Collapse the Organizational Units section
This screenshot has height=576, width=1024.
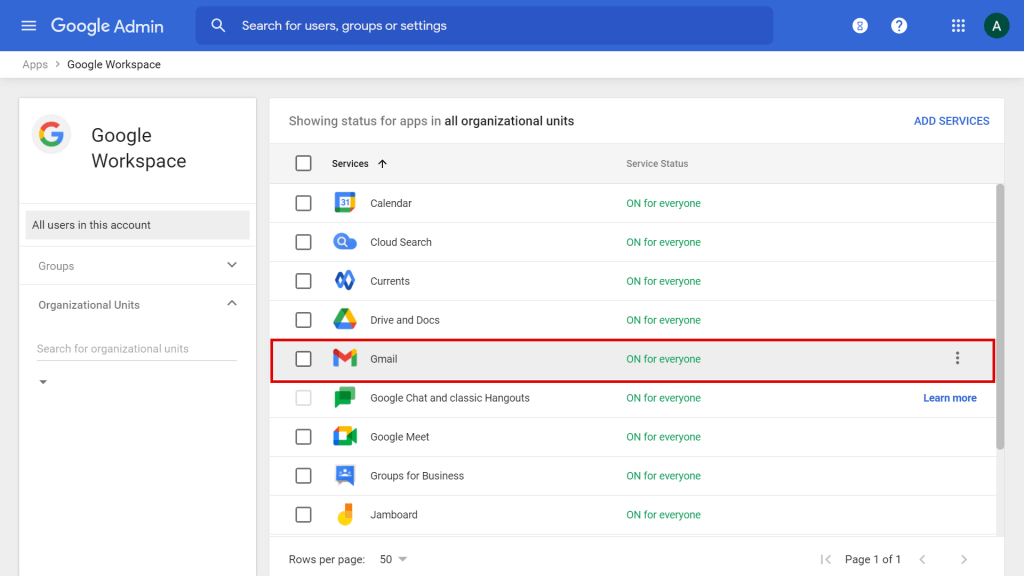(x=232, y=304)
